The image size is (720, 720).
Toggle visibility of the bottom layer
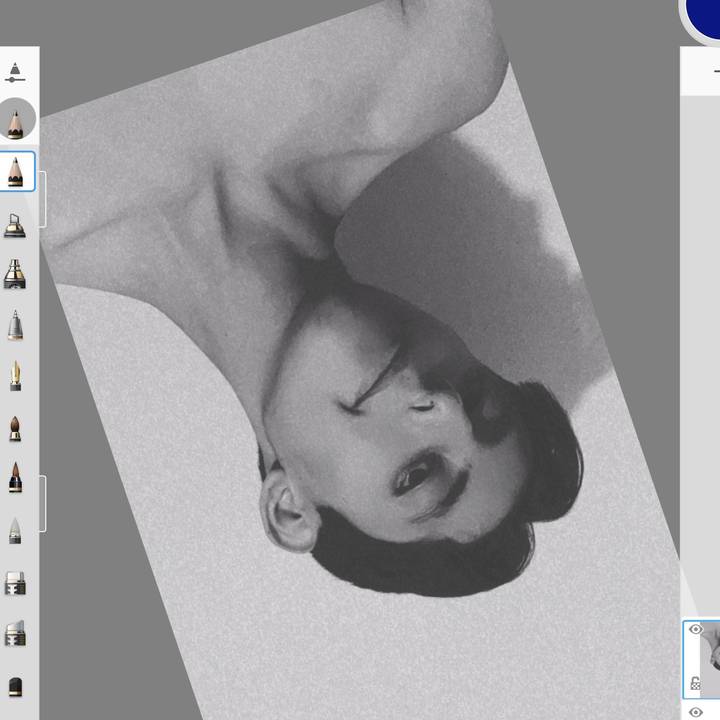tap(695, 711)
